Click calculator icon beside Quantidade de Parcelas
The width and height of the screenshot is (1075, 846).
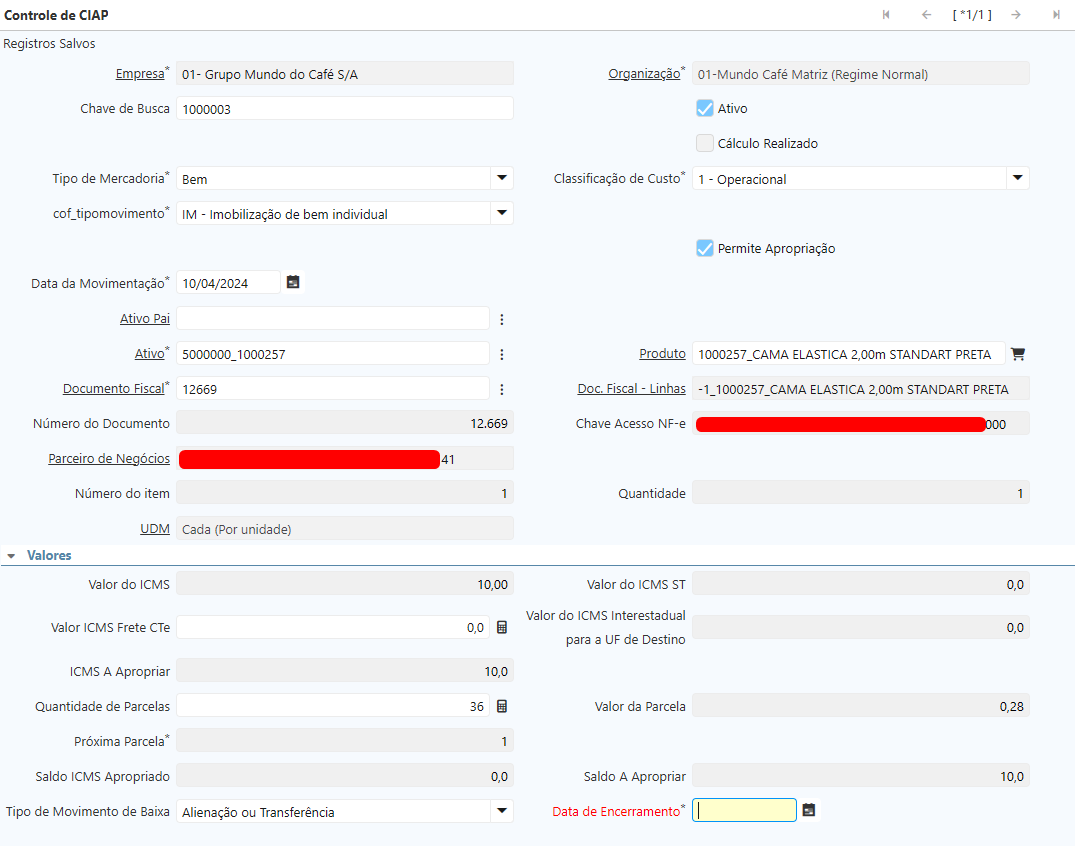pyautogui.click(x=502, y=706)
